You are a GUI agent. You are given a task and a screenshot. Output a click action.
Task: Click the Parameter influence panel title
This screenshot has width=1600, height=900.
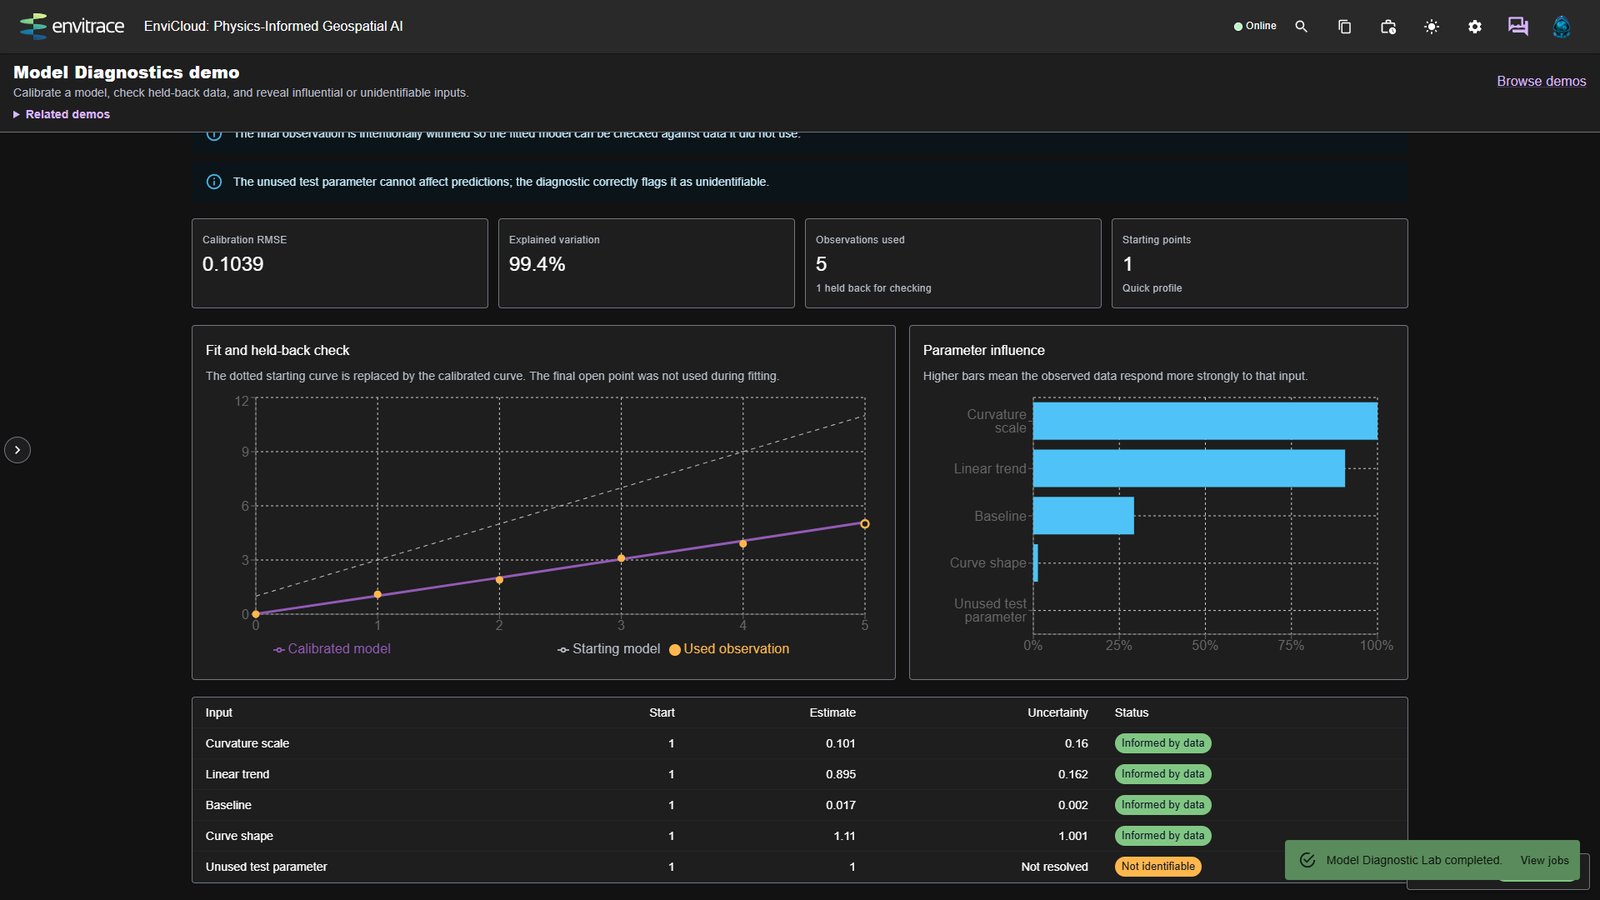click(x=983, y=351)
